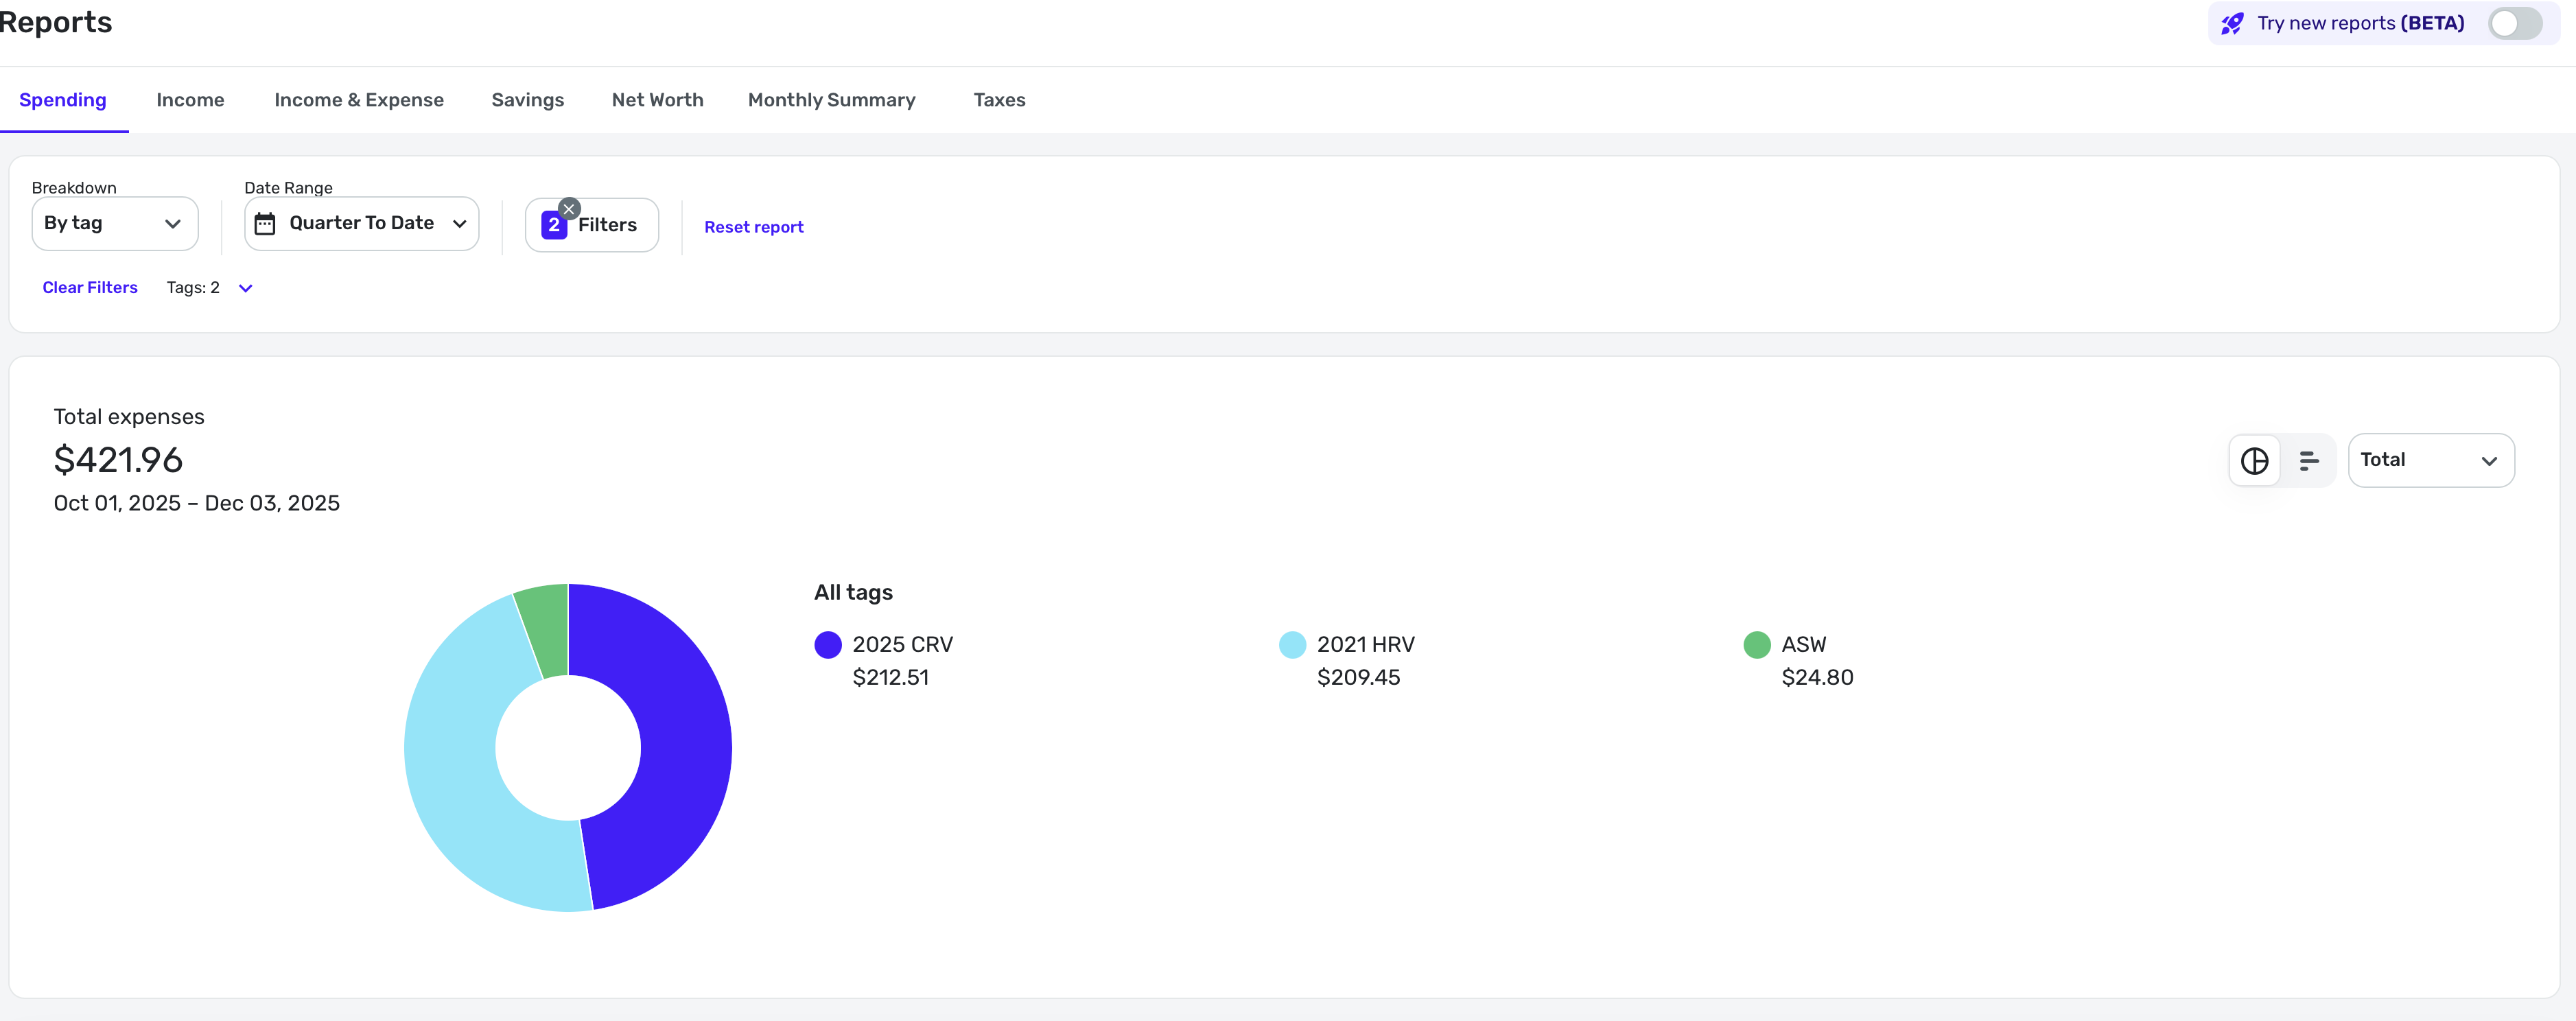2576x1021 pixels.
Task: Open the By tag breakdown dropdown
Action: tap(114, 224)
